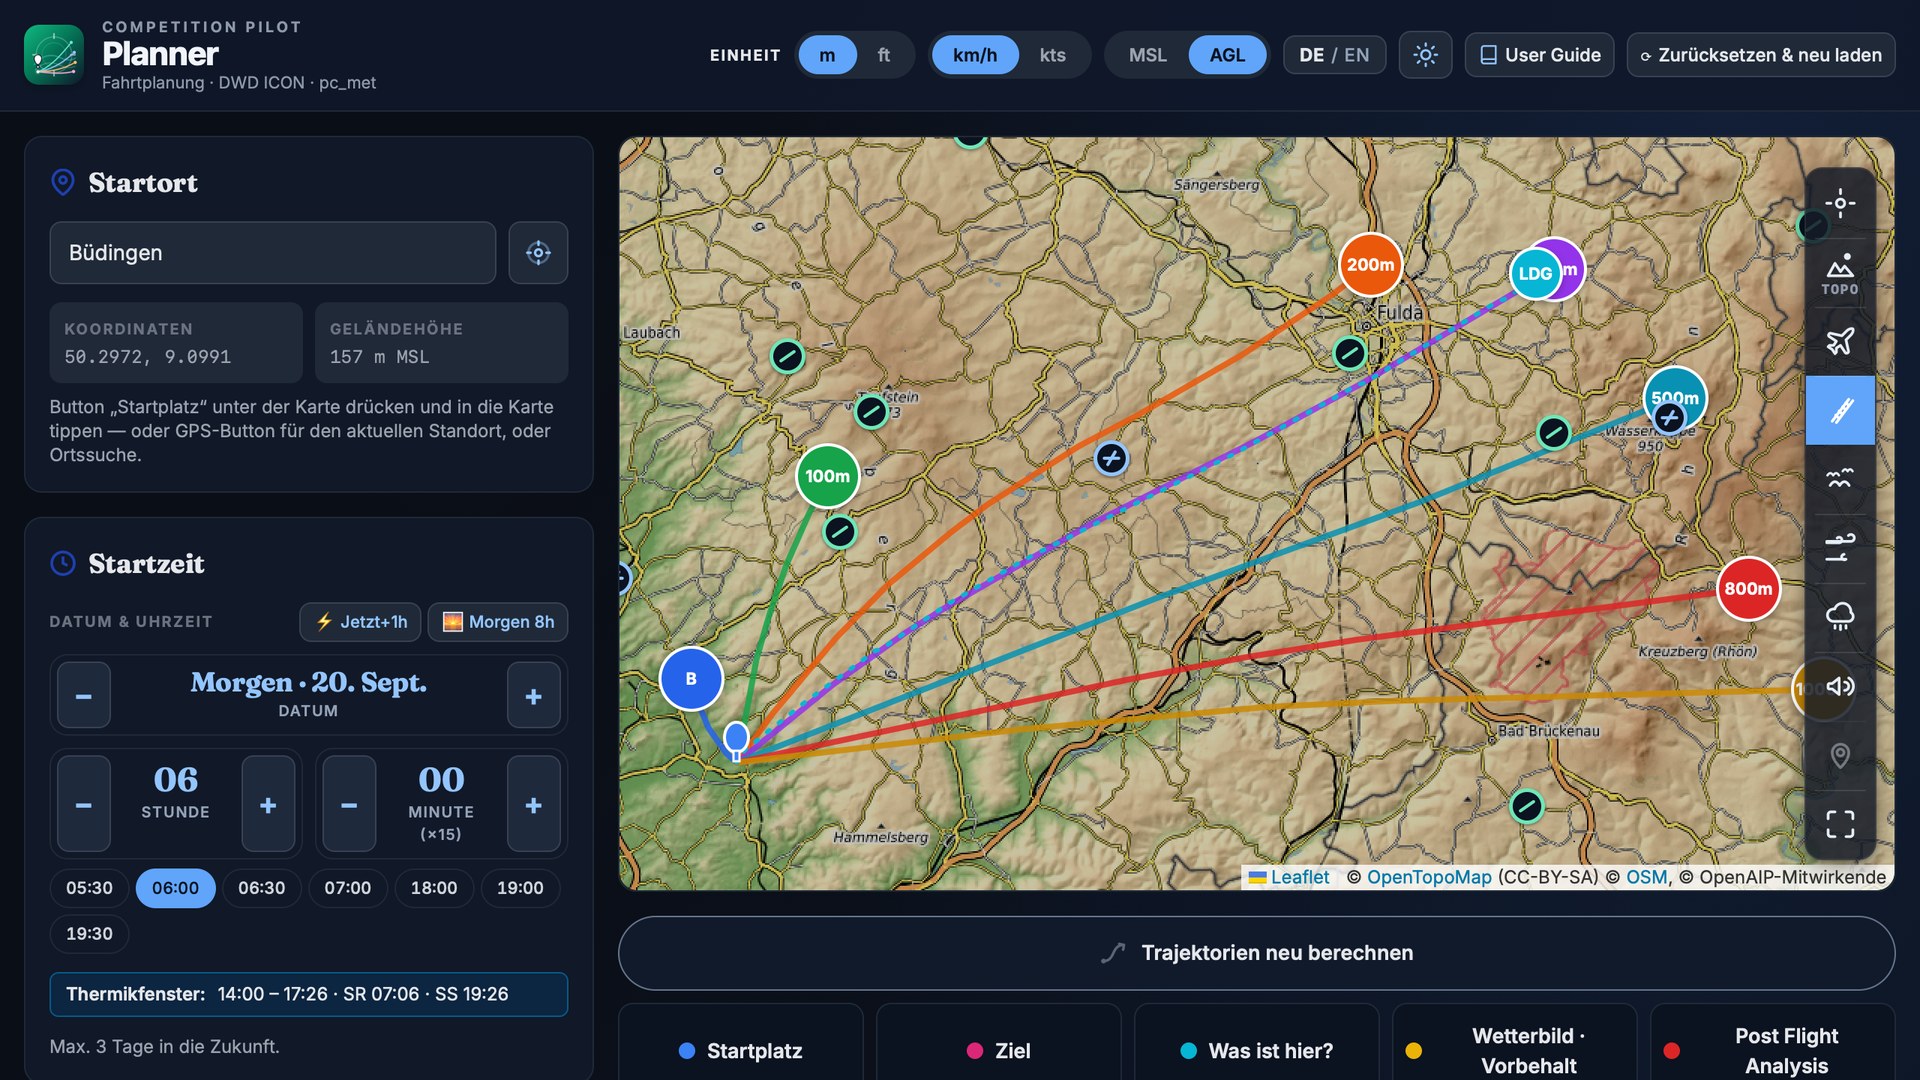Open the OSM attribution link

tap(1646, 877)
